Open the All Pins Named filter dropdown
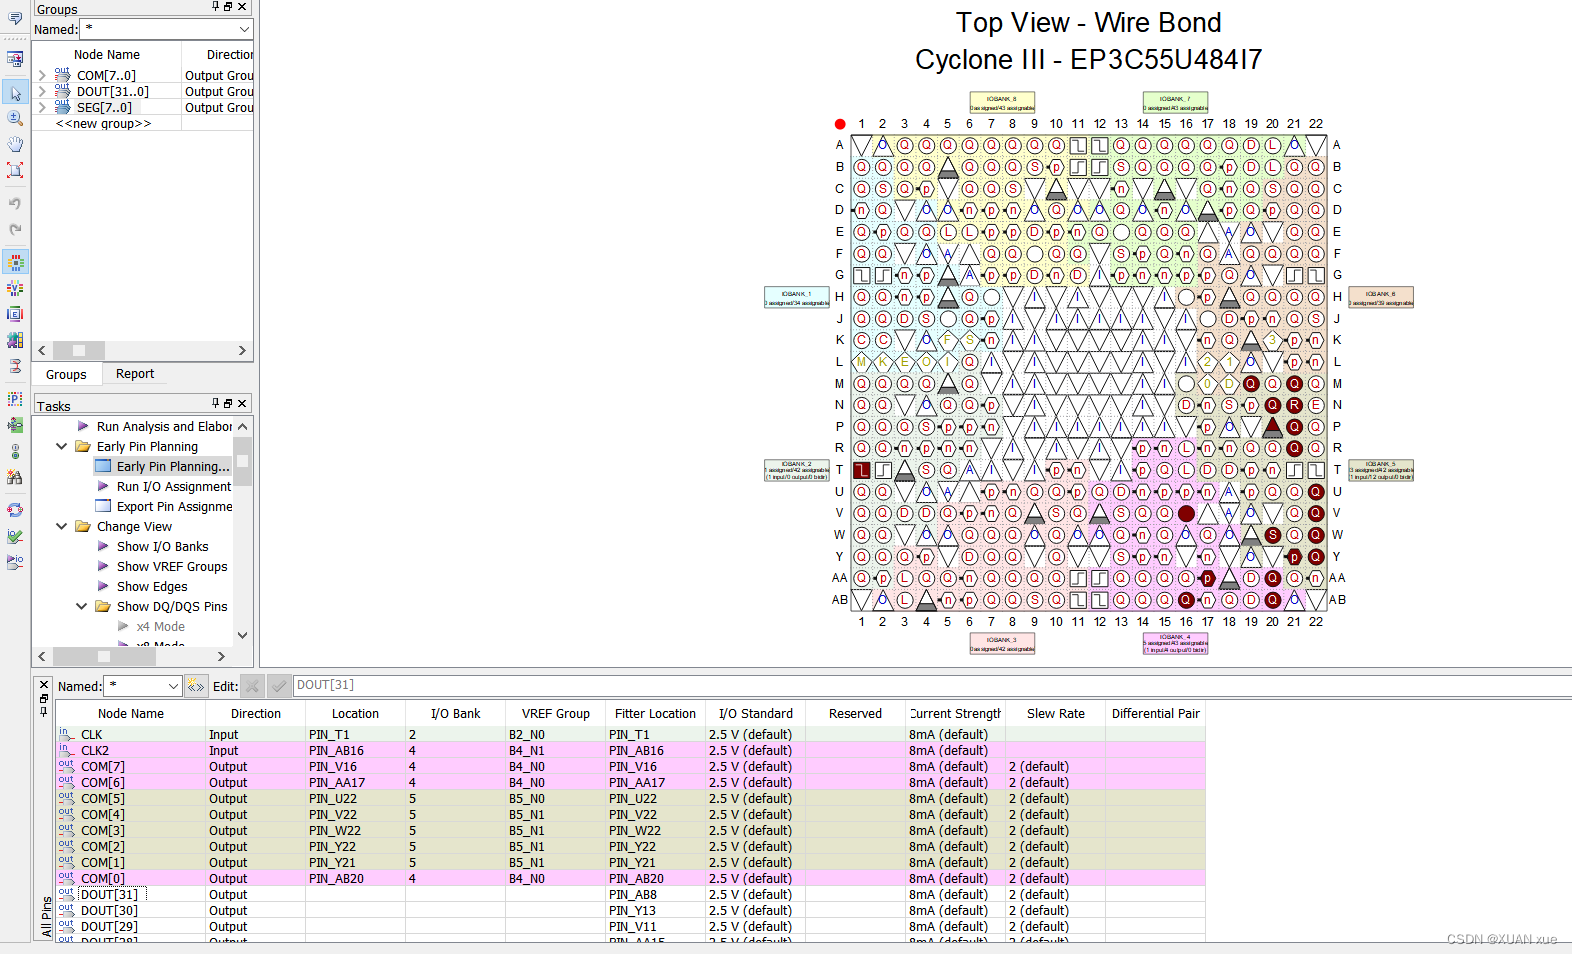 point(173,686)
